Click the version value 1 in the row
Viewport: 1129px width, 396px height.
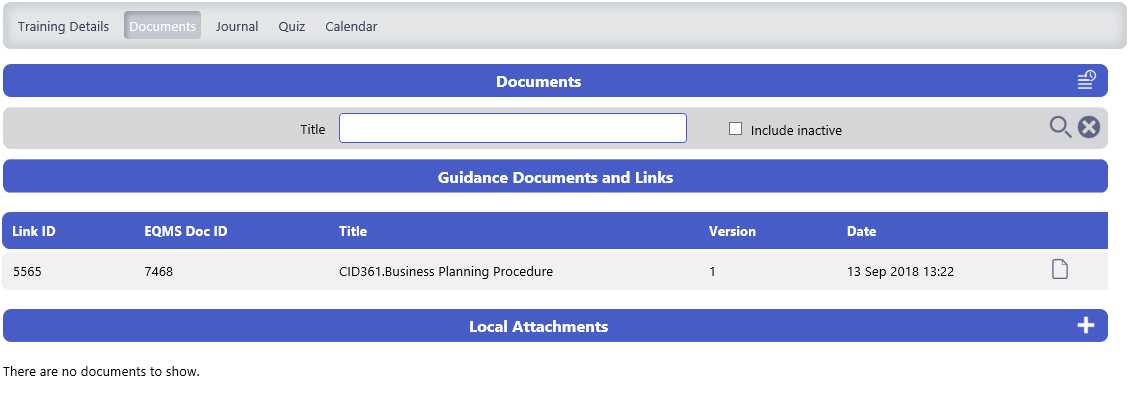(712, 271)
